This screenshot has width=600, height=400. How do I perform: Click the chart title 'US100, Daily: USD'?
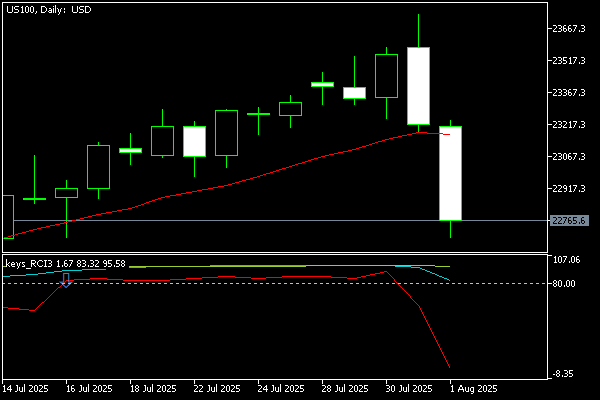point(49,10)
